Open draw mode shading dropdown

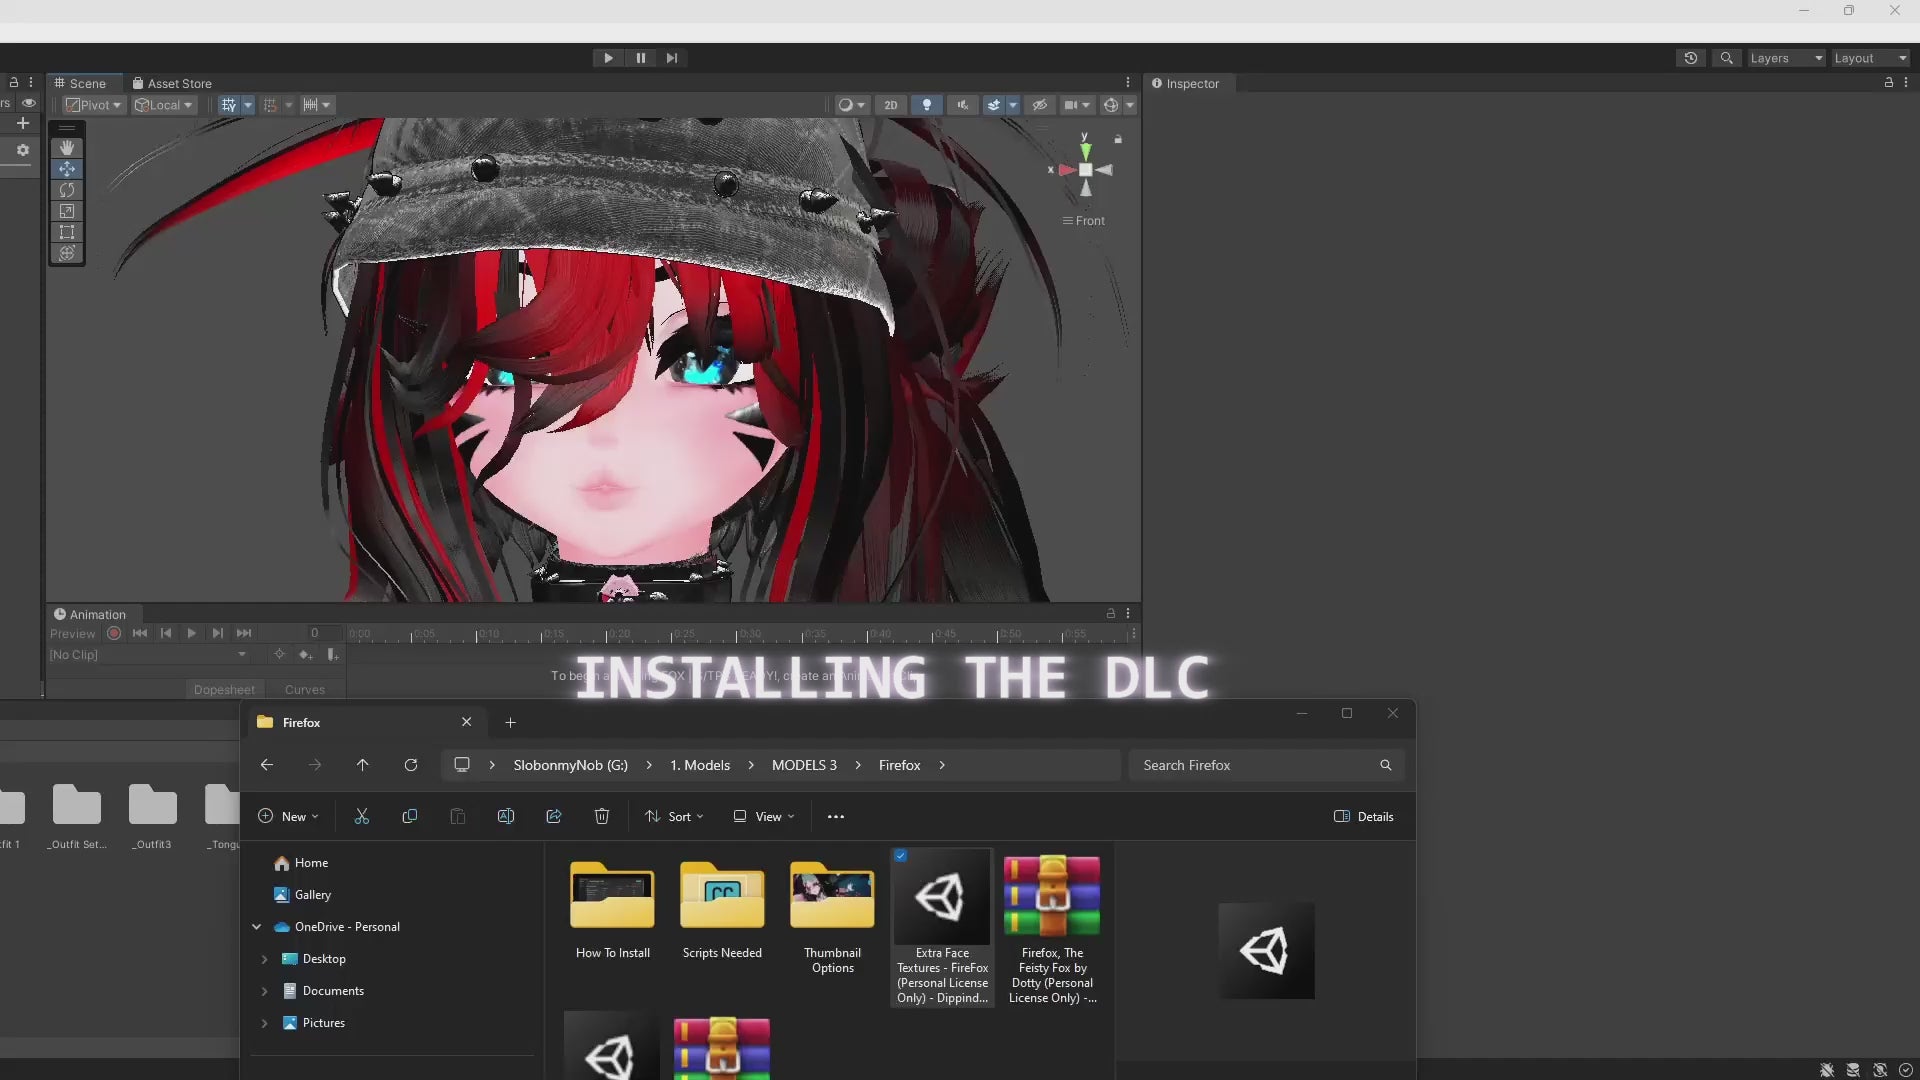[x=851, y=105]
